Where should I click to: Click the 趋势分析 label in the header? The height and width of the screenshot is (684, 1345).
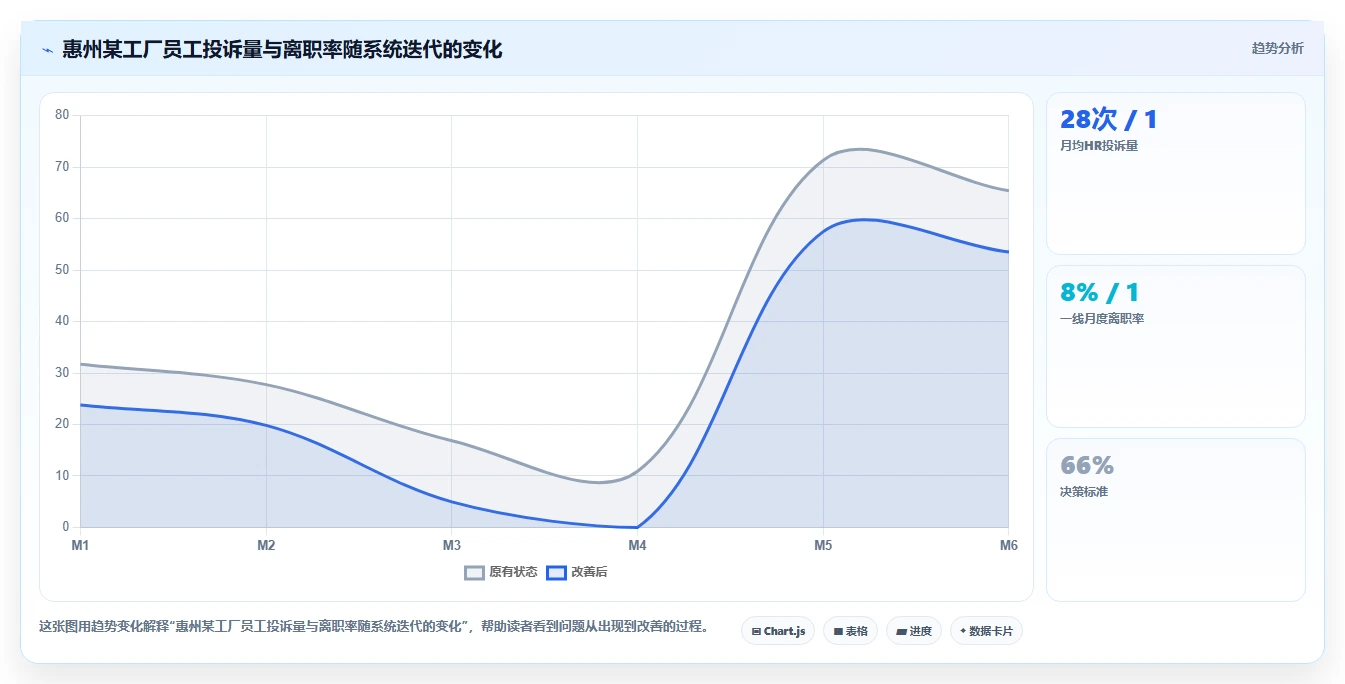[x=1277, y=48]
